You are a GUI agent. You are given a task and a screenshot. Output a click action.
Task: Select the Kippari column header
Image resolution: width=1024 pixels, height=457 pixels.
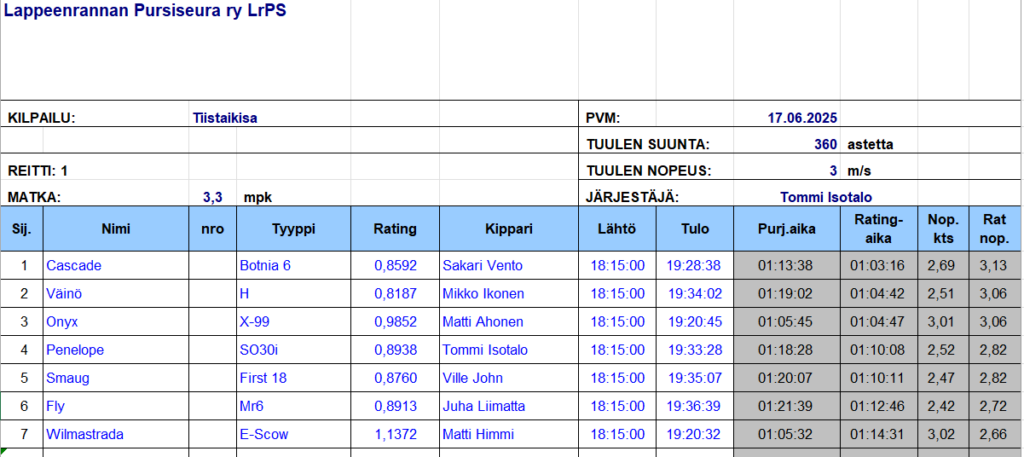(509, 229)
